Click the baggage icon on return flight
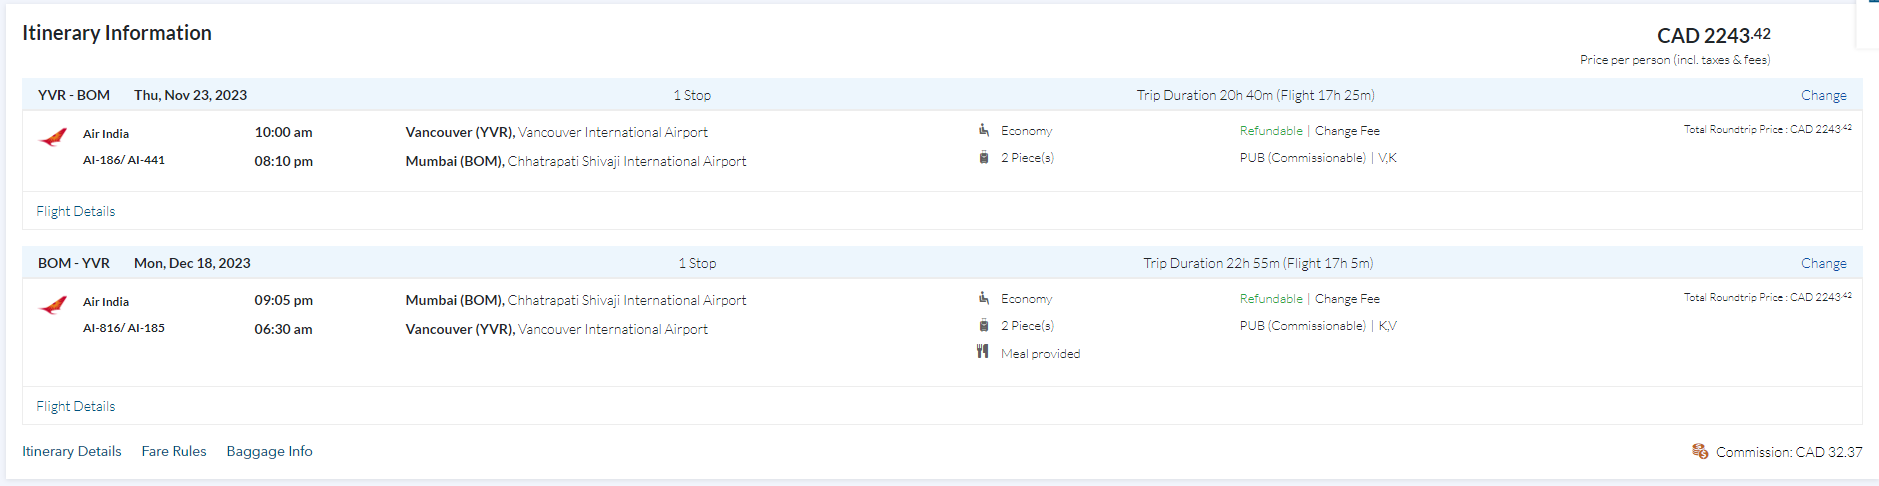The width and height of the screenshot is (1879, 486). [x=984, y=325]
